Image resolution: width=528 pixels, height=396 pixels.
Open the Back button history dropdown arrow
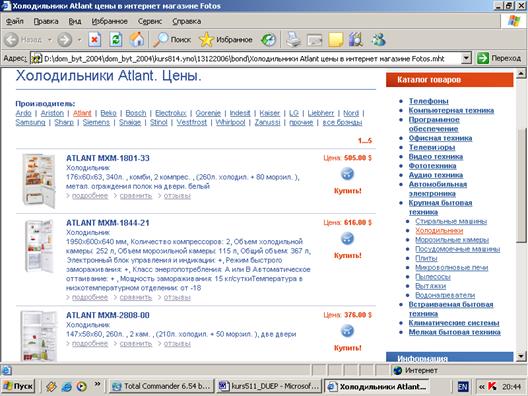(50, 40)
